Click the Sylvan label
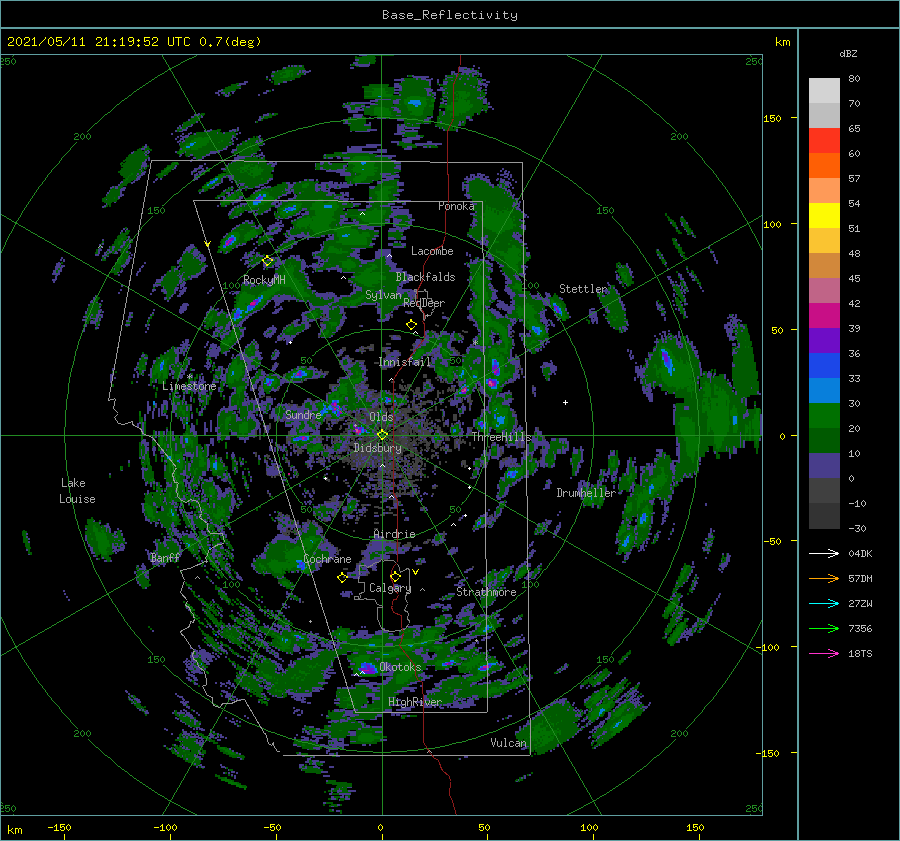The width and height of the screenshot is (900, 841). click(383, 294)
